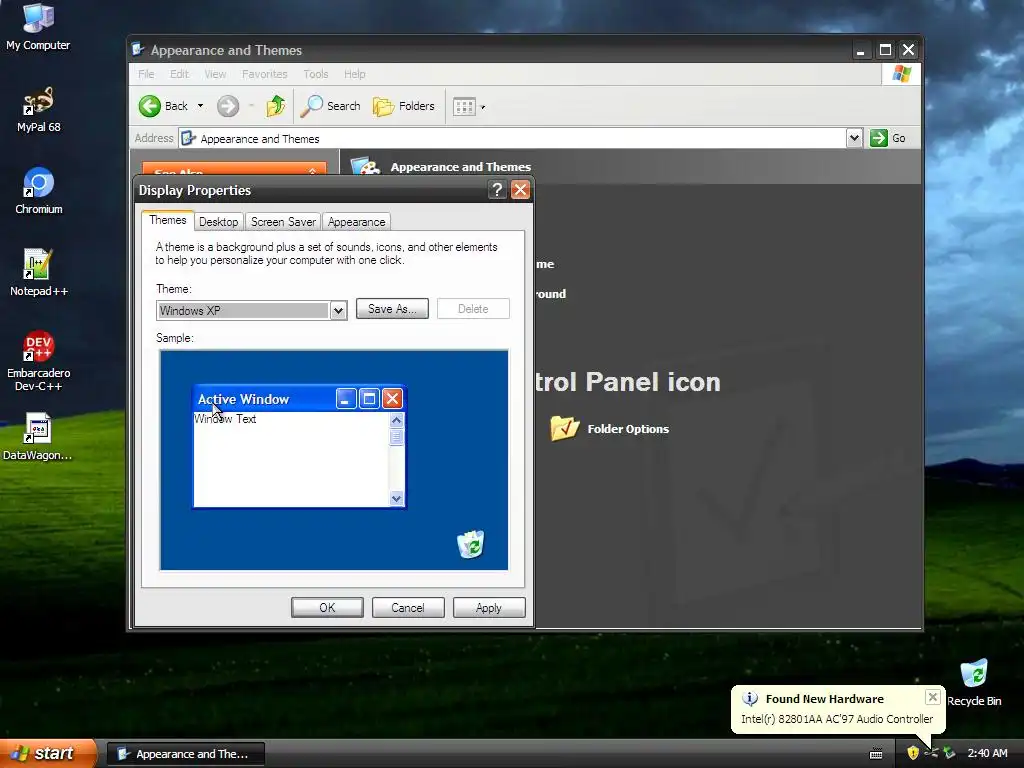Click the sample window minimize button
The height and width of the screenshot is (768, 1024).
346,398
